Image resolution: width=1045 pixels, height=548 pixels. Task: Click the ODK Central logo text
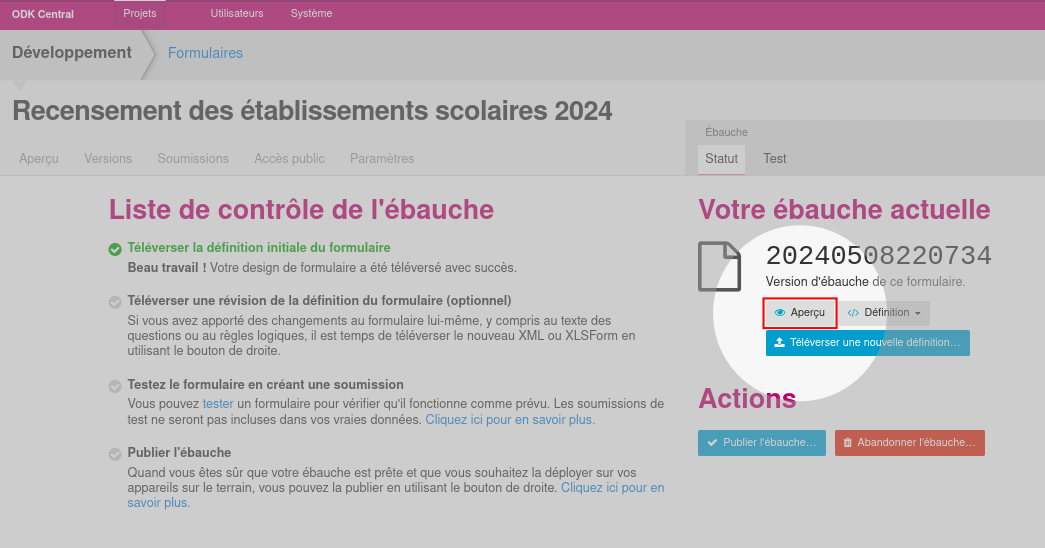point(43,14)
